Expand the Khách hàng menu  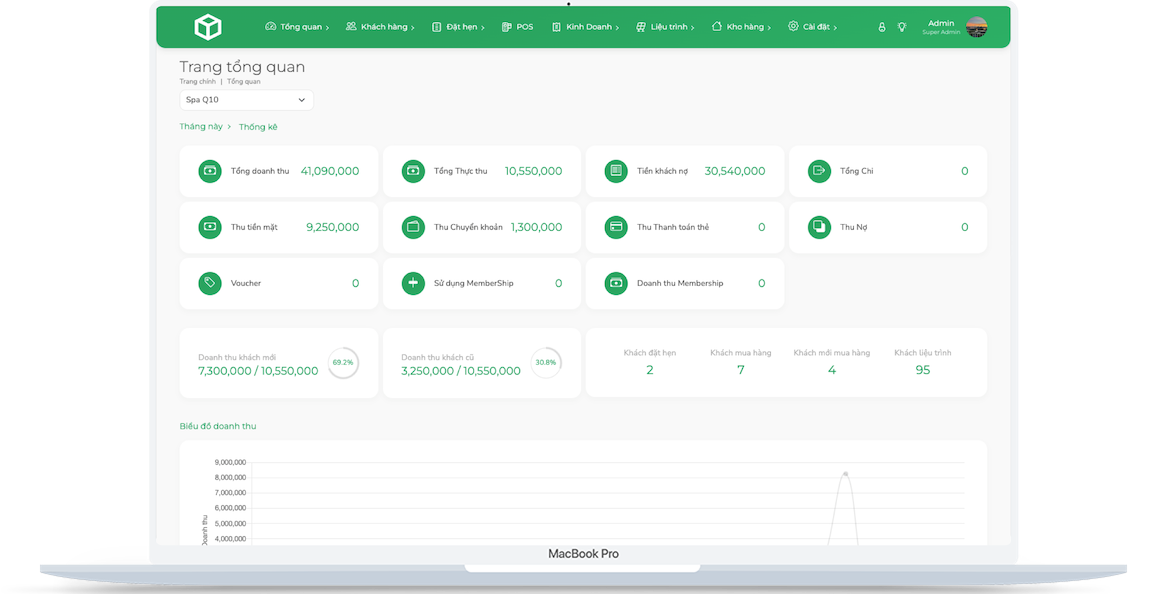[x=380, y=27]
